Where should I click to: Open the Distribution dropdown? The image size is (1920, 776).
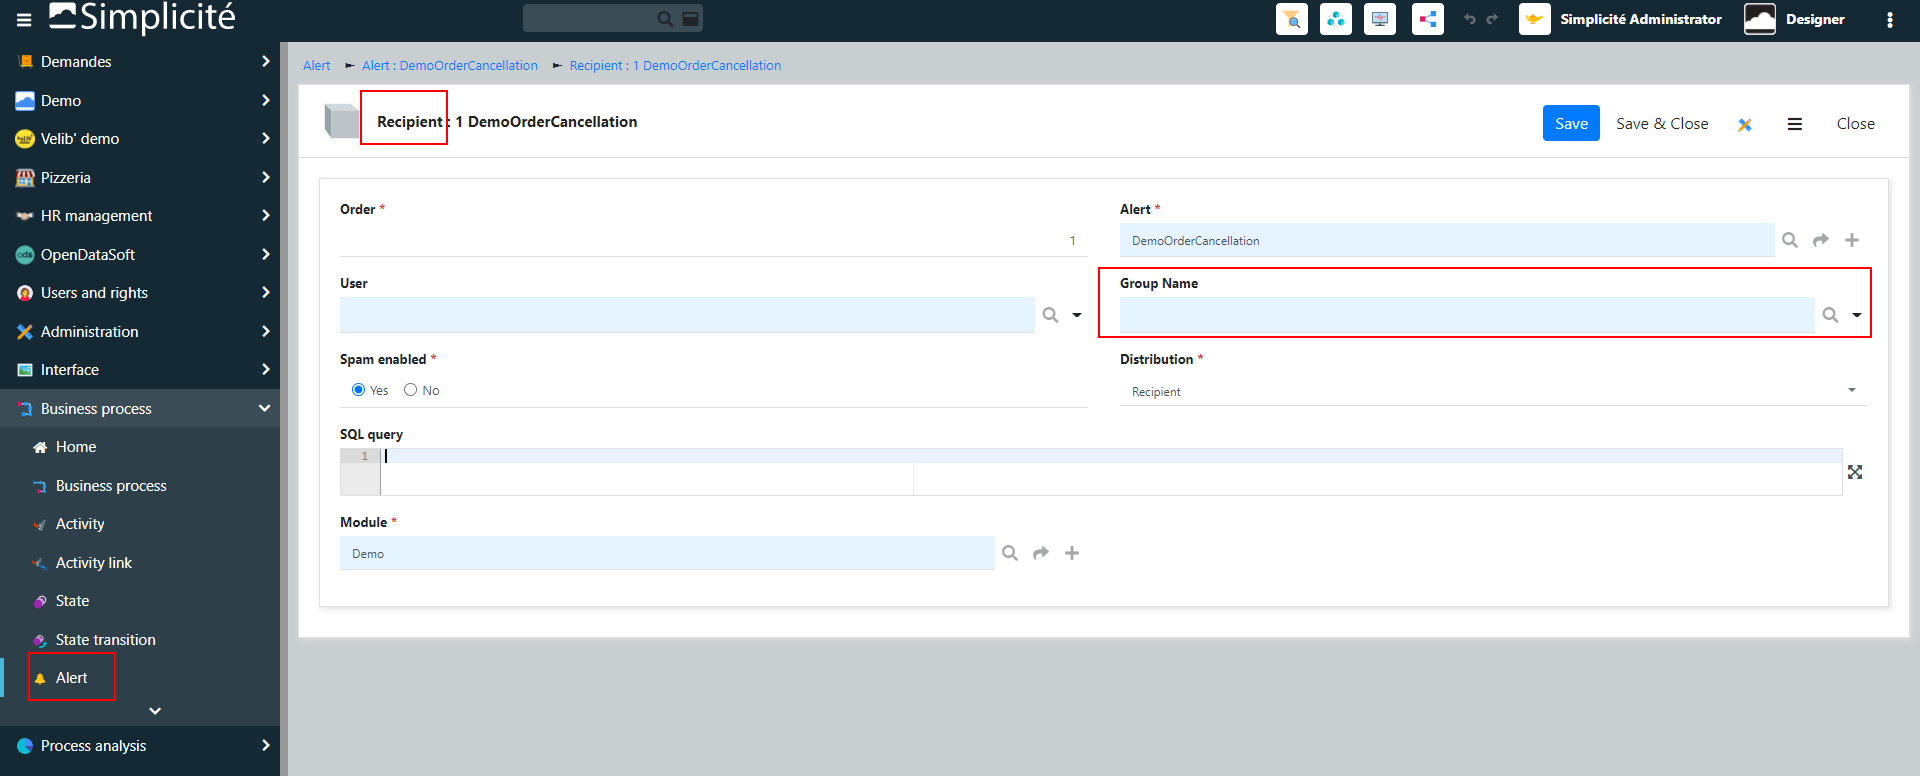pyautogui.click(x=1493, y=391)
